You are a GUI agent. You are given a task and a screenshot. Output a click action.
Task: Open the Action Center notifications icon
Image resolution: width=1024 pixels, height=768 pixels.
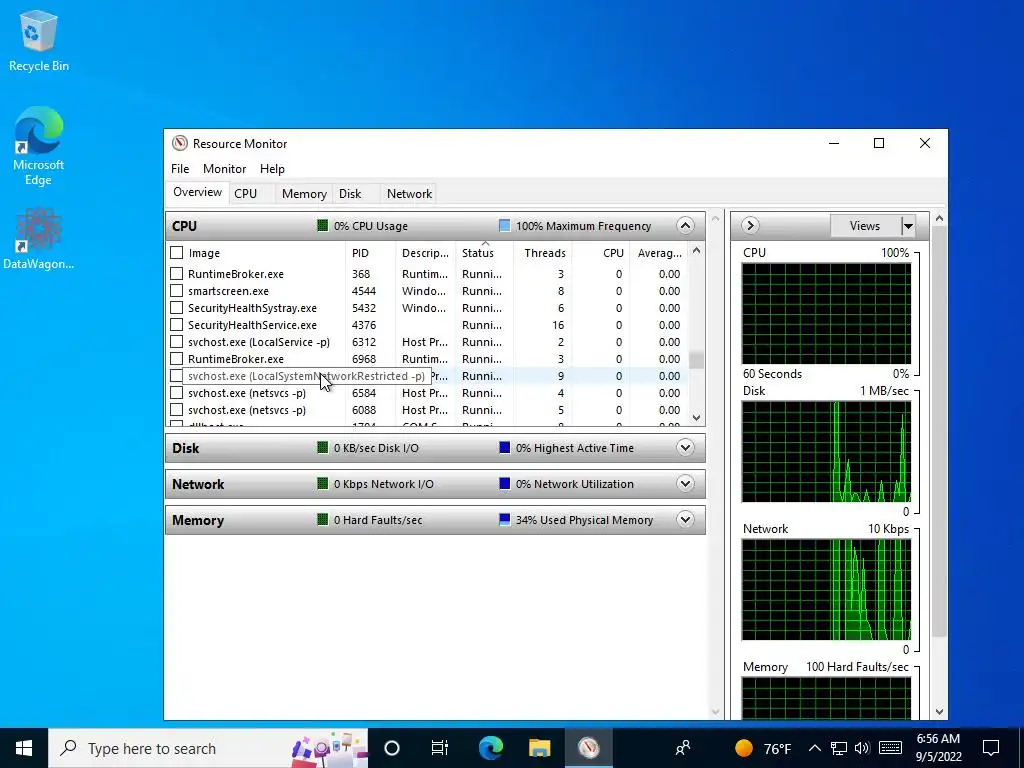pyautogui.click(x=991, y=748)
